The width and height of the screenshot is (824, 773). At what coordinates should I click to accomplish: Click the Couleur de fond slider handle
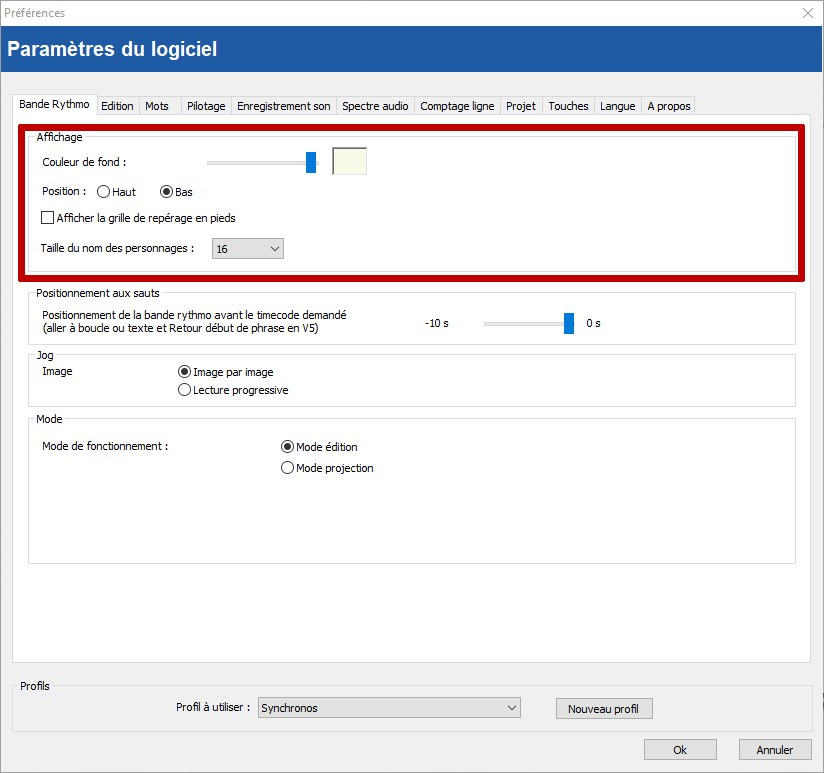[x=311, y=162]
